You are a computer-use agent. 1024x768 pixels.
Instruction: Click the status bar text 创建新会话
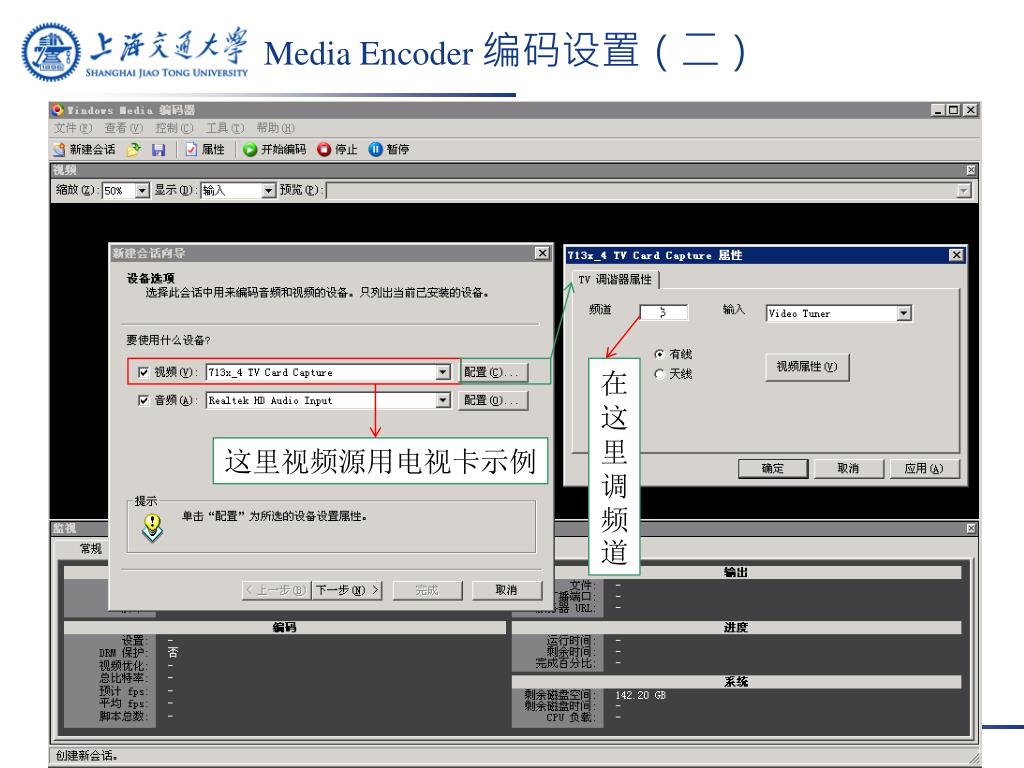[x=86, y=756]
